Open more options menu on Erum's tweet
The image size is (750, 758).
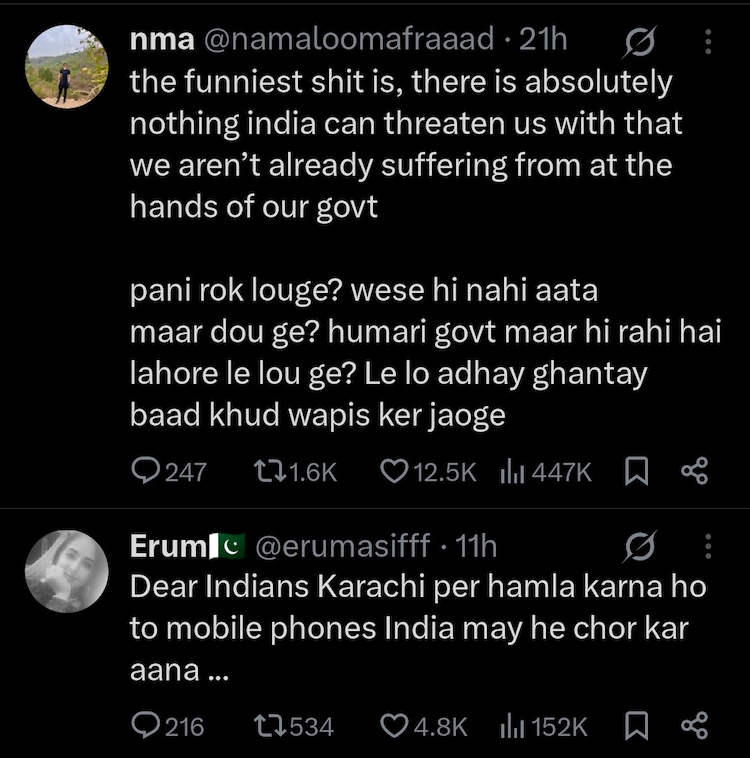pyautogui.click(x=709, y=547)
